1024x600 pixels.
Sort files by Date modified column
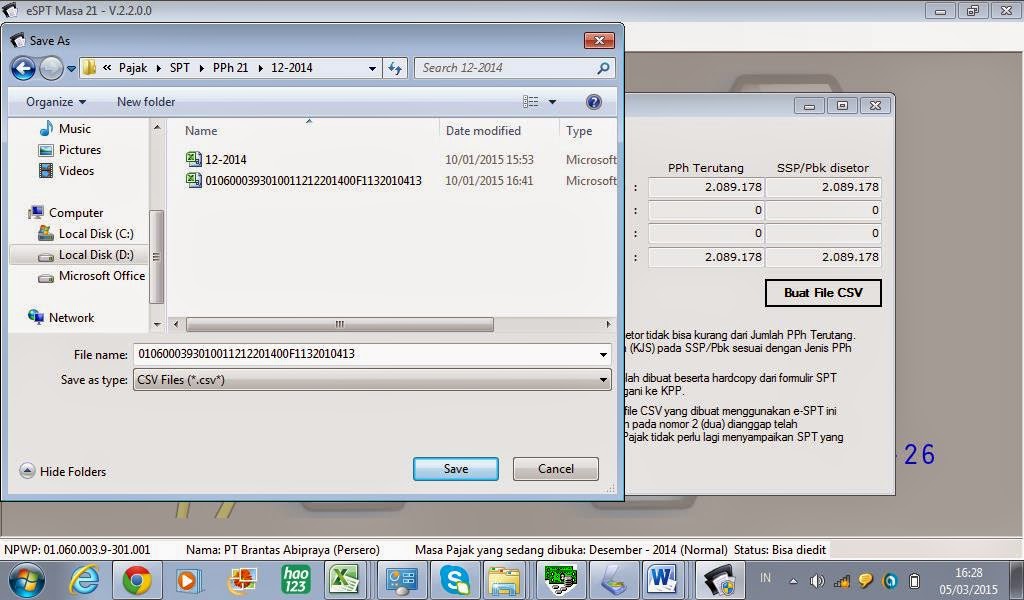[x=486, y=130]
